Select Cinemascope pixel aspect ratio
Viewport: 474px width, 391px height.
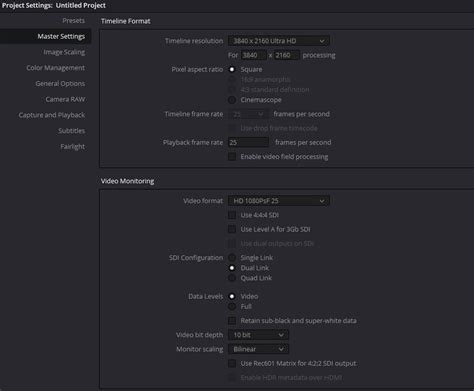pyautogui.click(x=232, y=100)
